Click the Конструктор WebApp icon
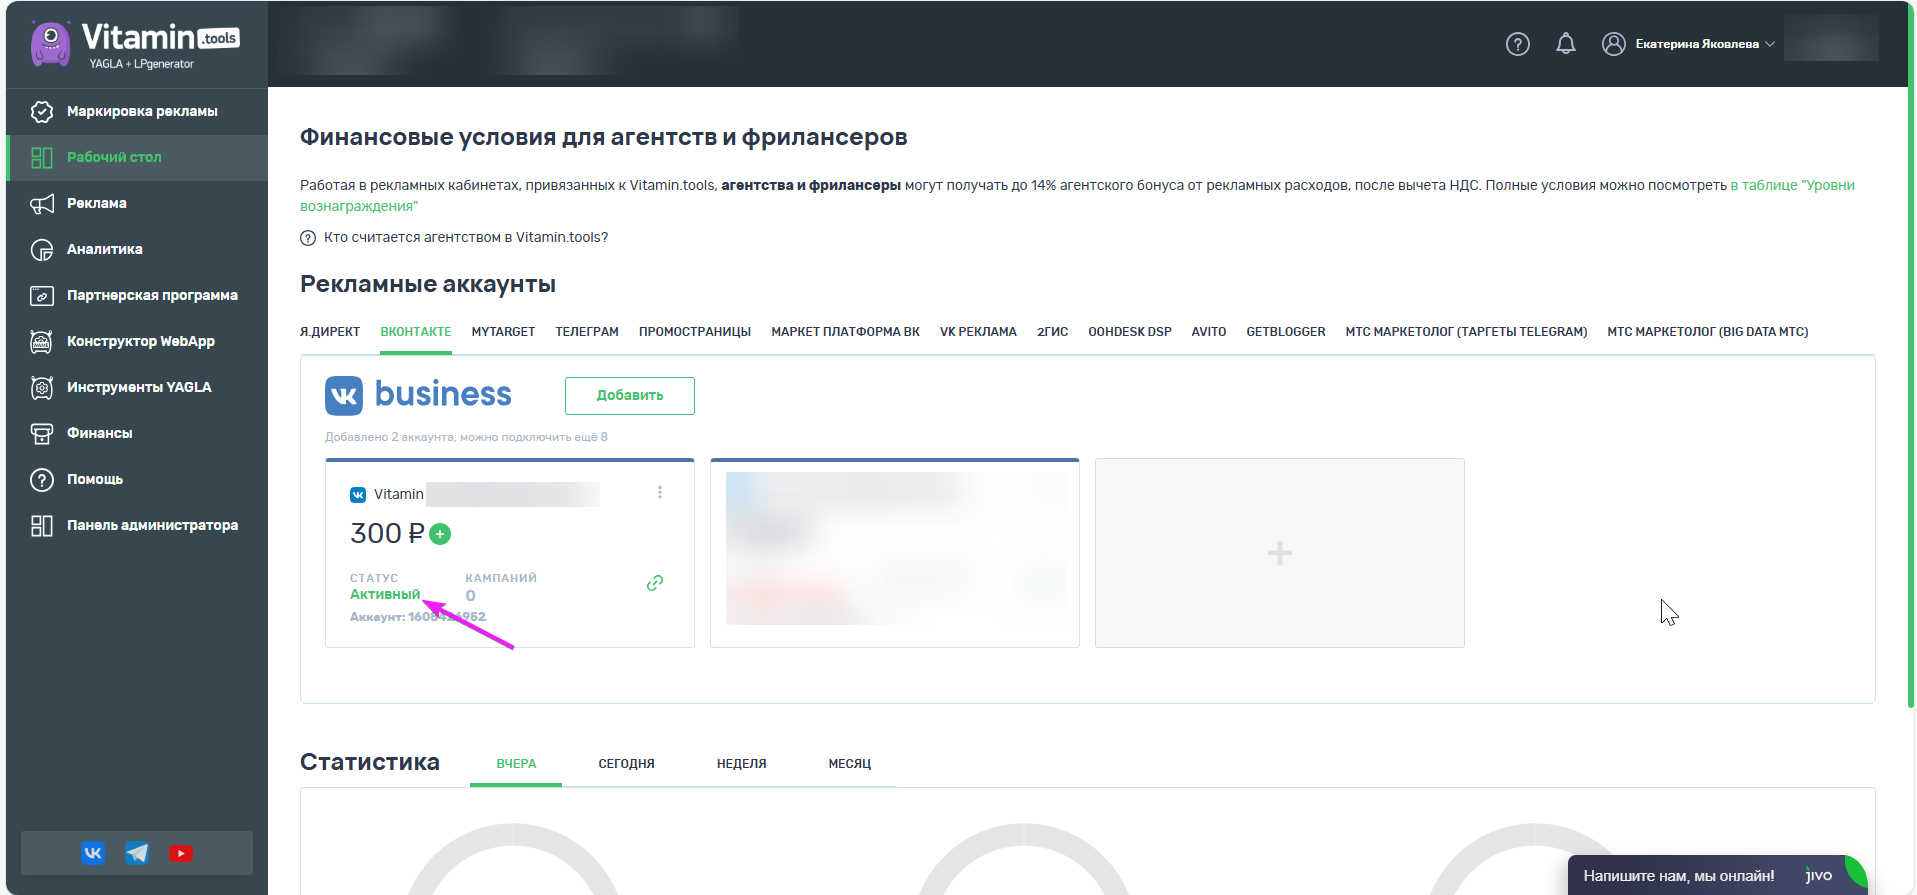1917x895 pixels. pyautogui.click(x=42, y=341)
